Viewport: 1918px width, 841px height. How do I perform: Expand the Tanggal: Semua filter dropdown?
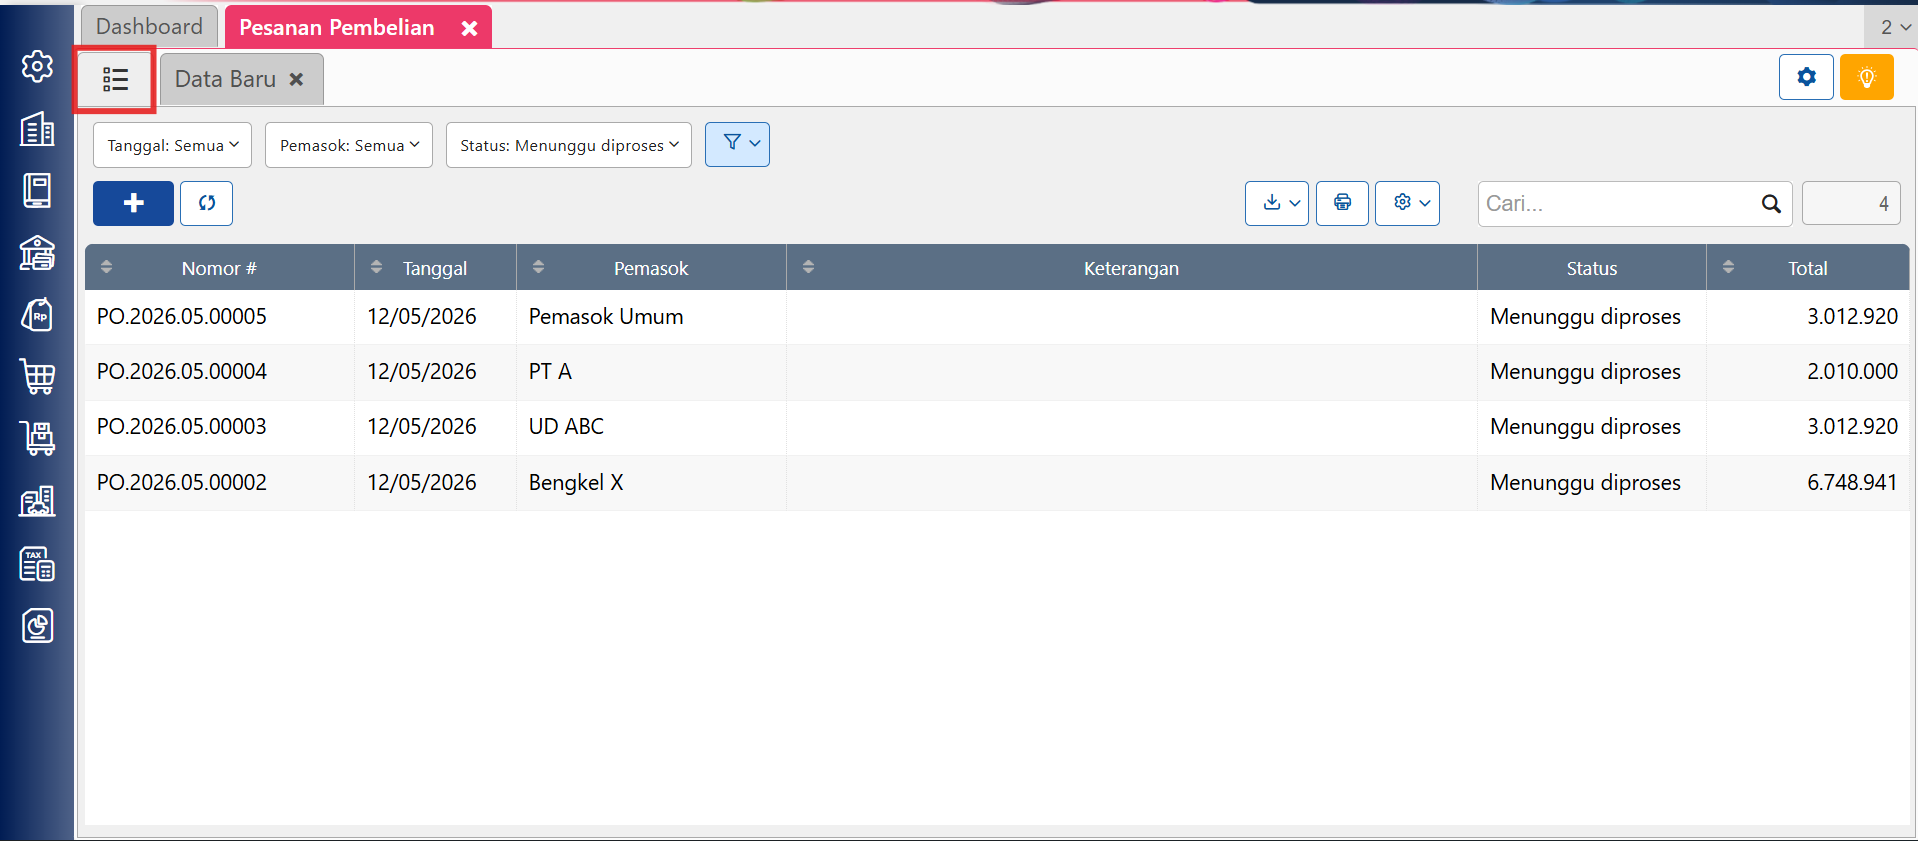tap(172, 145)
